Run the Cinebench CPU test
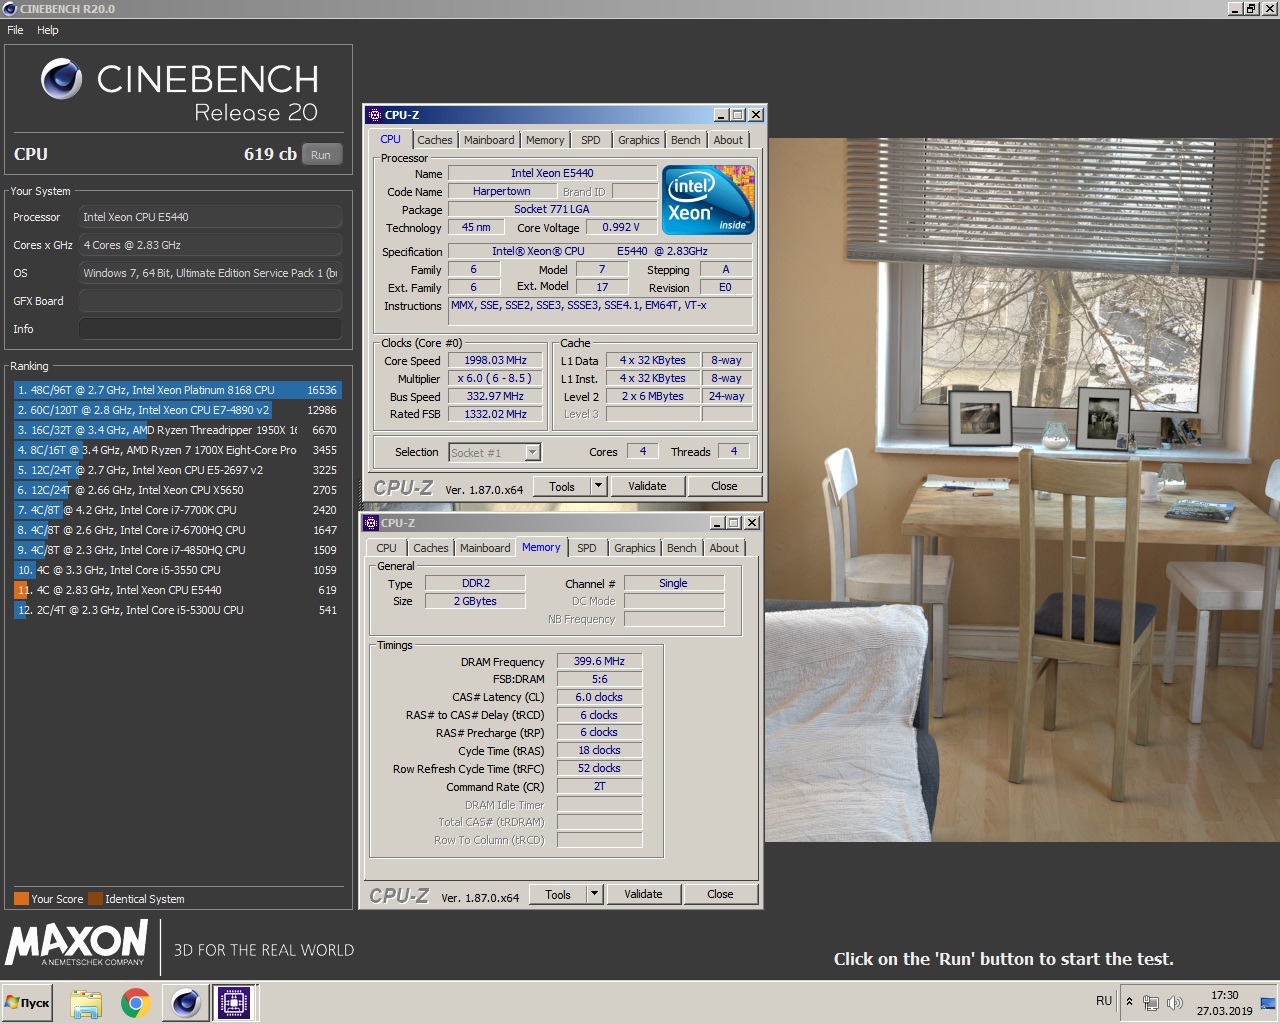 (321, 155)
